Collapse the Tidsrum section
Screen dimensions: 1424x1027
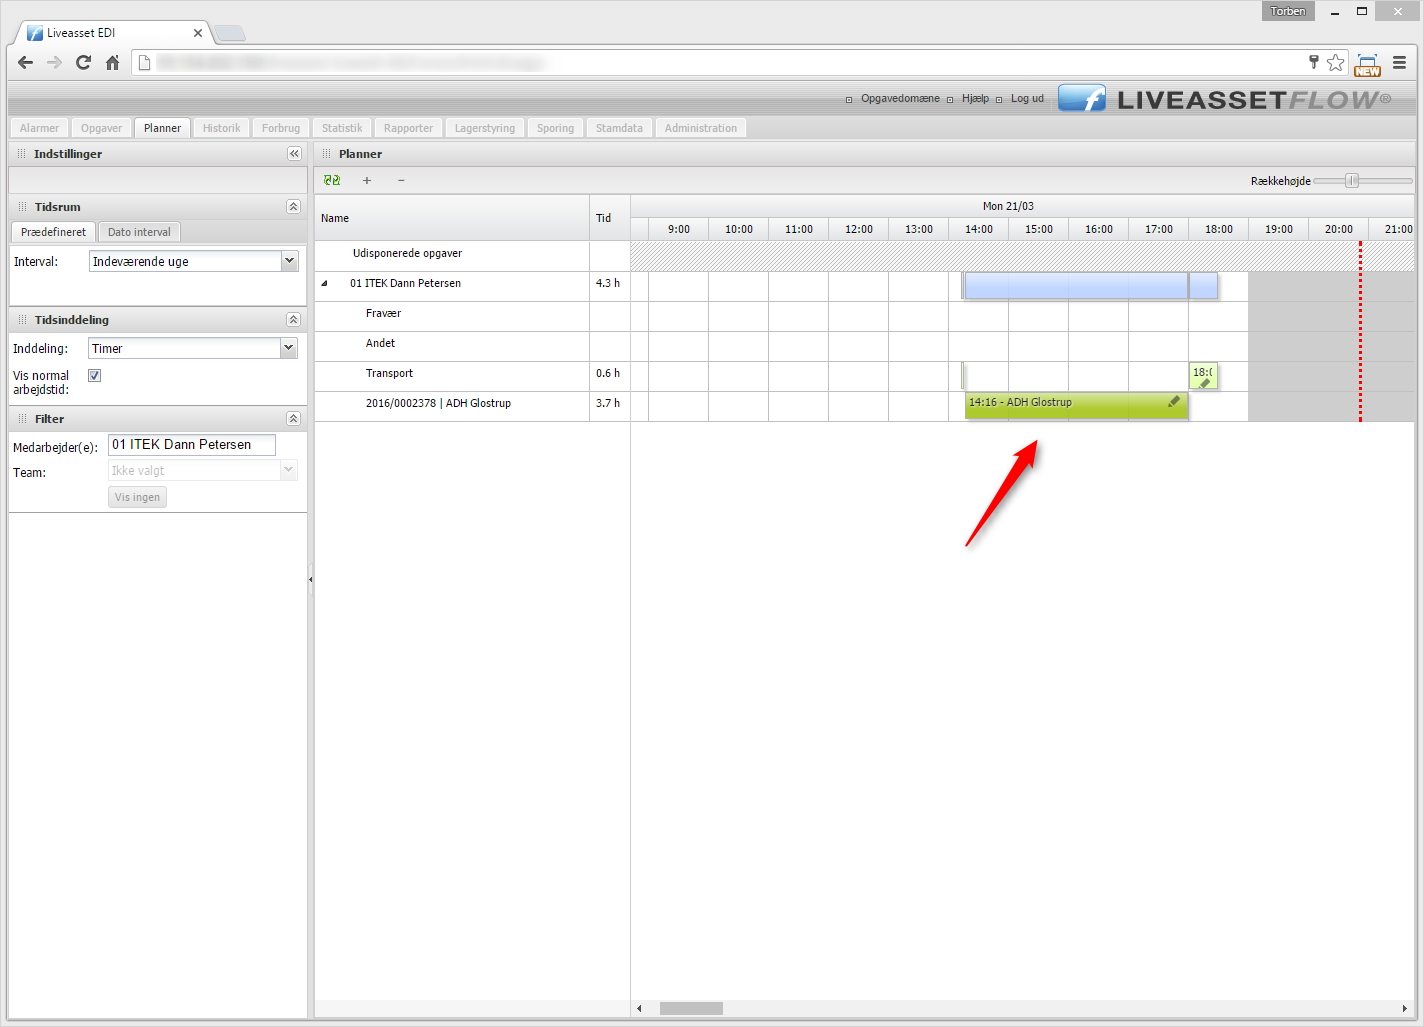(293, 207)
